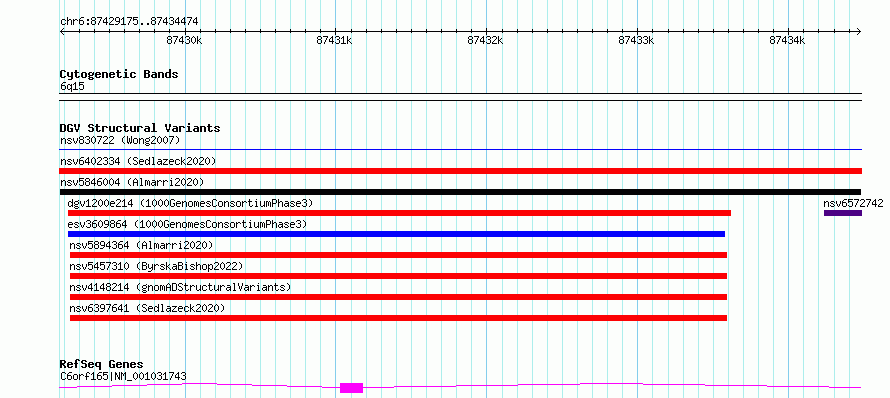This screenshot has width=890, height=398.
Task: Click the 6q15 cytogenetic band label
Action: pos(72,87)
